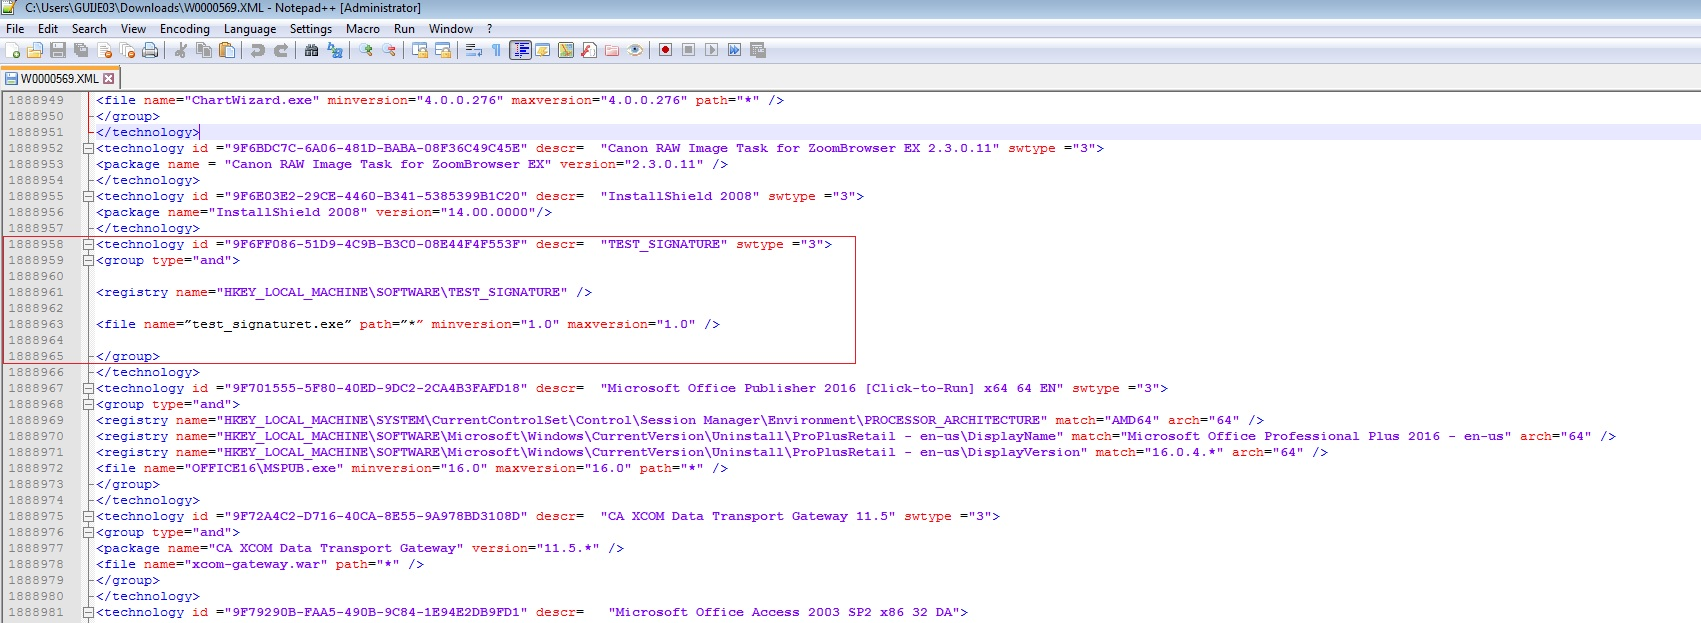Open the Language menu
The image size is (1701, 623).
coord(249,29)
